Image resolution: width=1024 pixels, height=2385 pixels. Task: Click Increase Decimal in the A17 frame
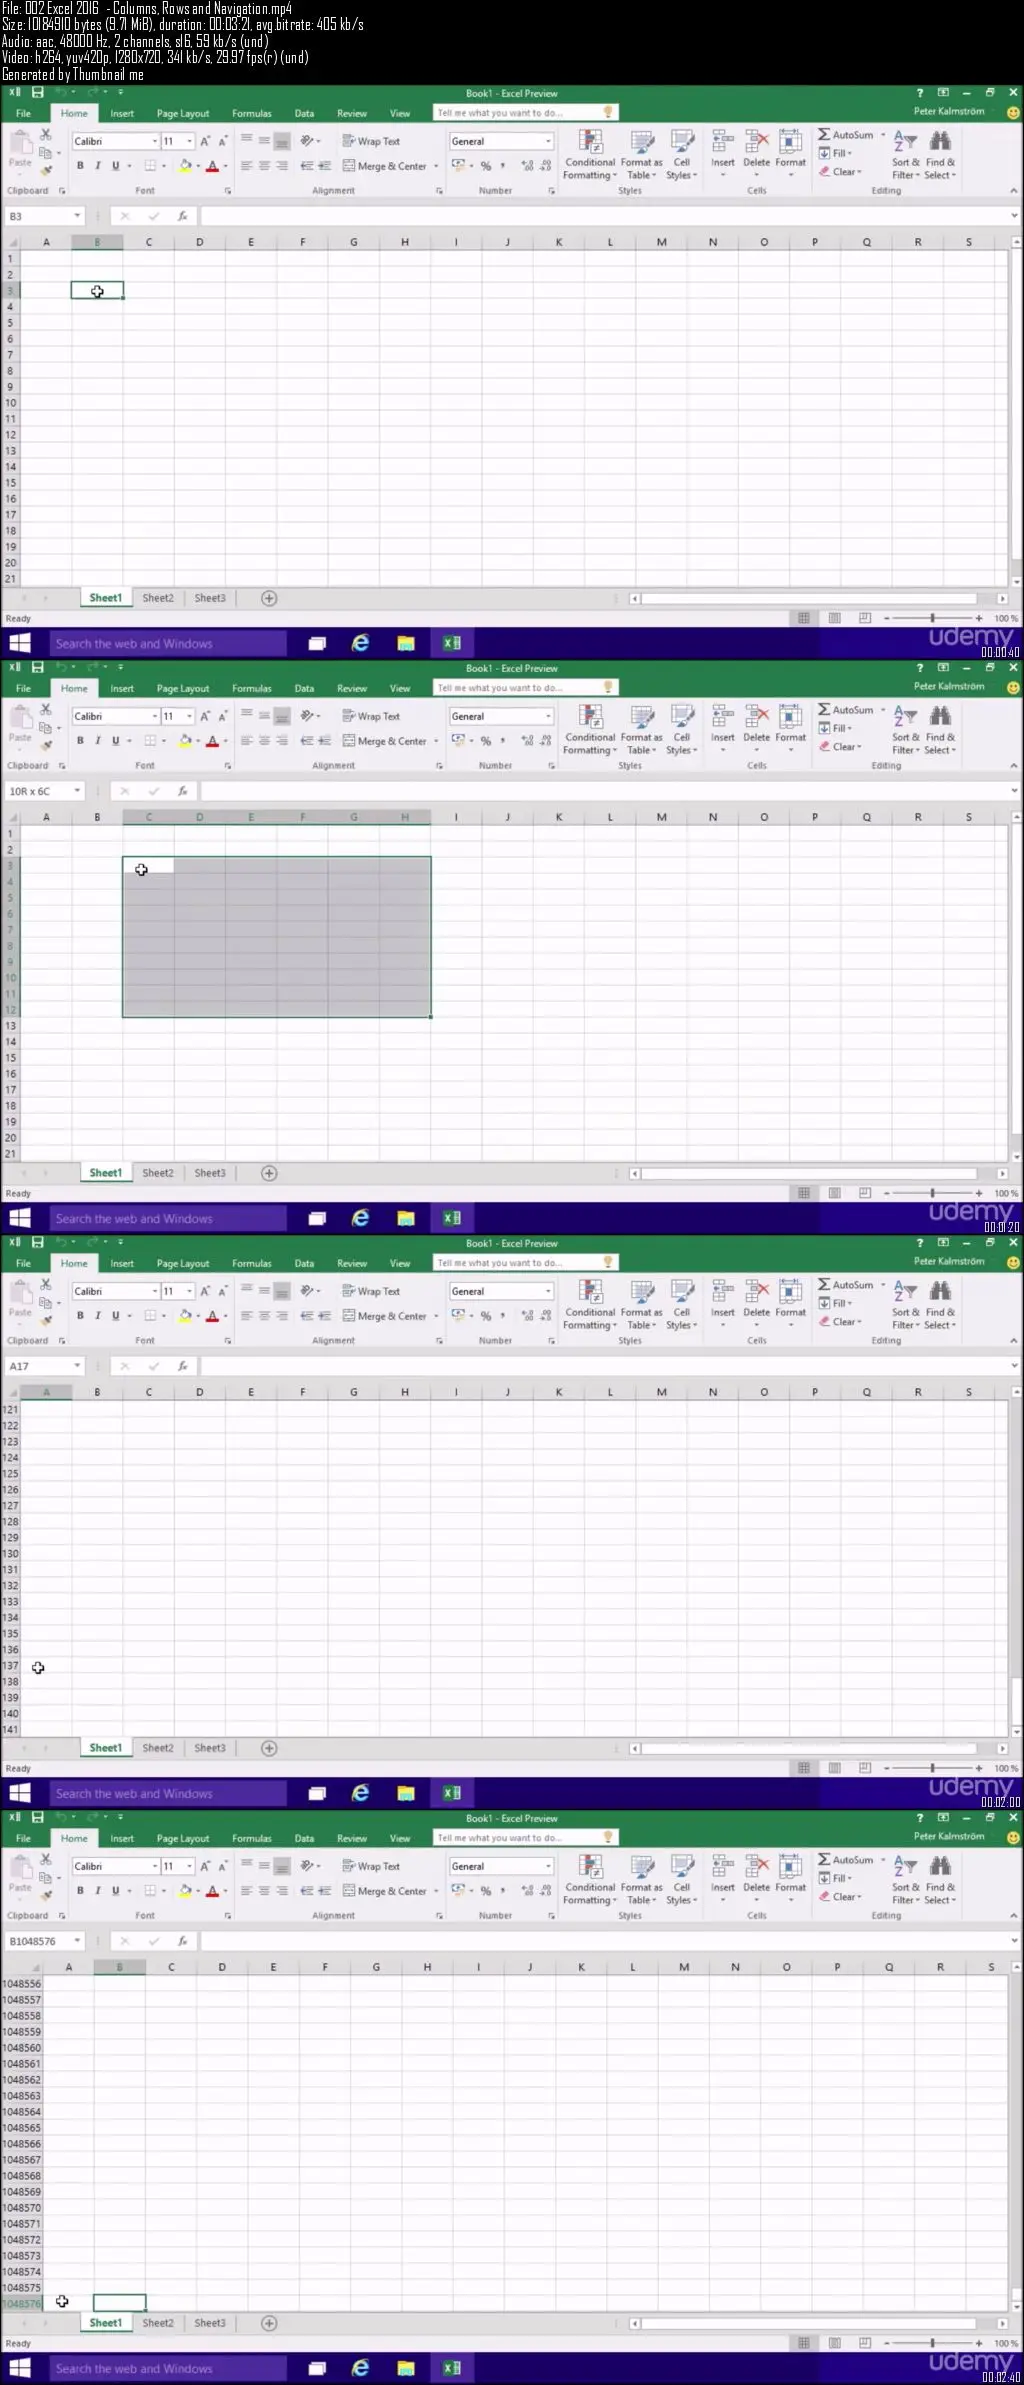pyautogui.click(x=528, y=1316)
